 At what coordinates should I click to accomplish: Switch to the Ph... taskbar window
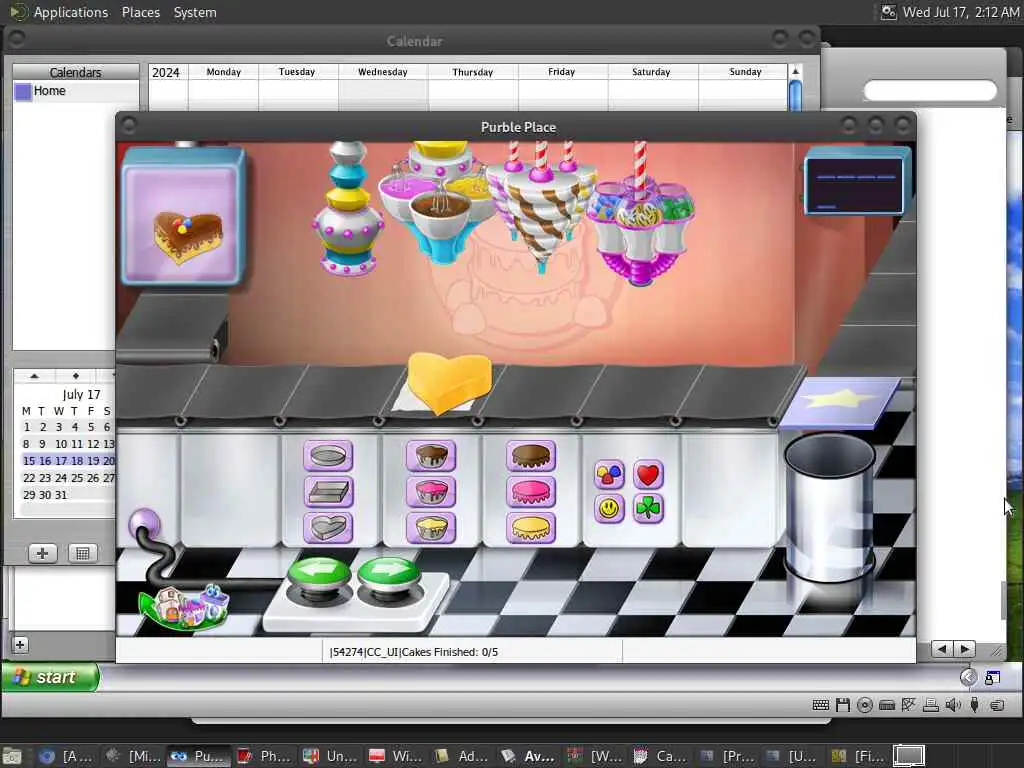[264, 756]
